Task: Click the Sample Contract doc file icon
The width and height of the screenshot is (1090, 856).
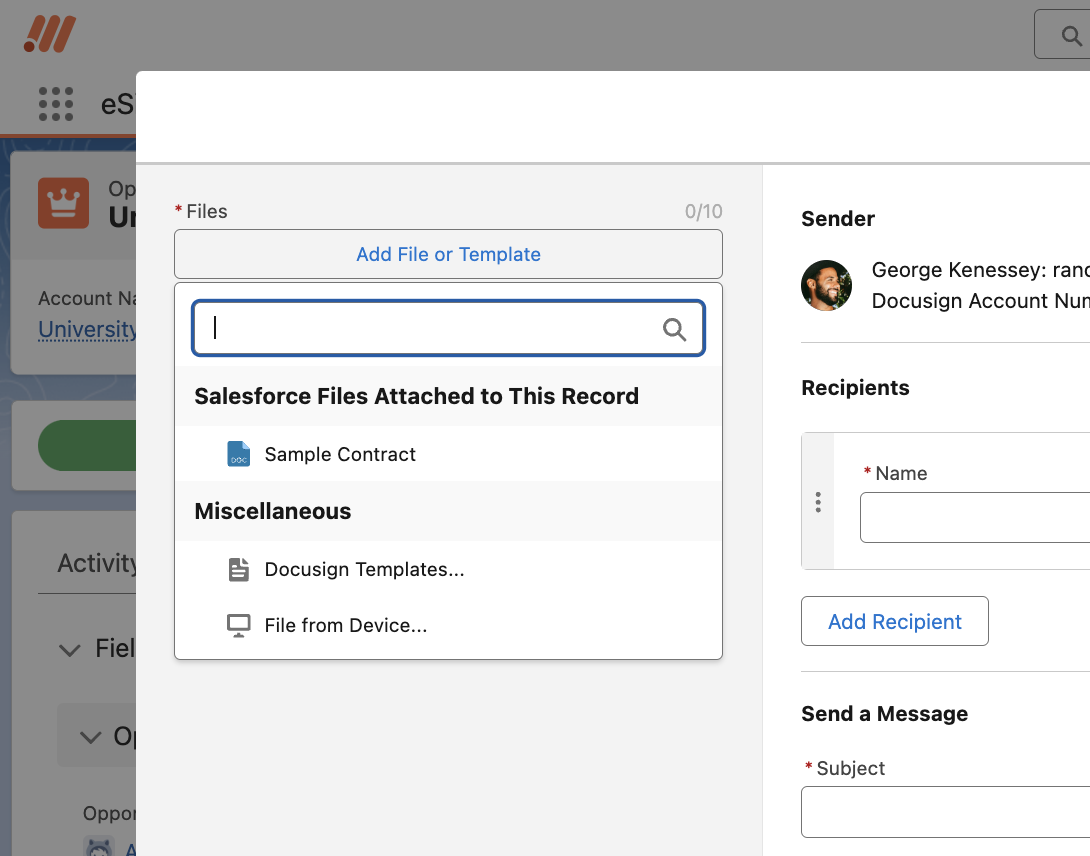Action: click(x=238, y=453)
